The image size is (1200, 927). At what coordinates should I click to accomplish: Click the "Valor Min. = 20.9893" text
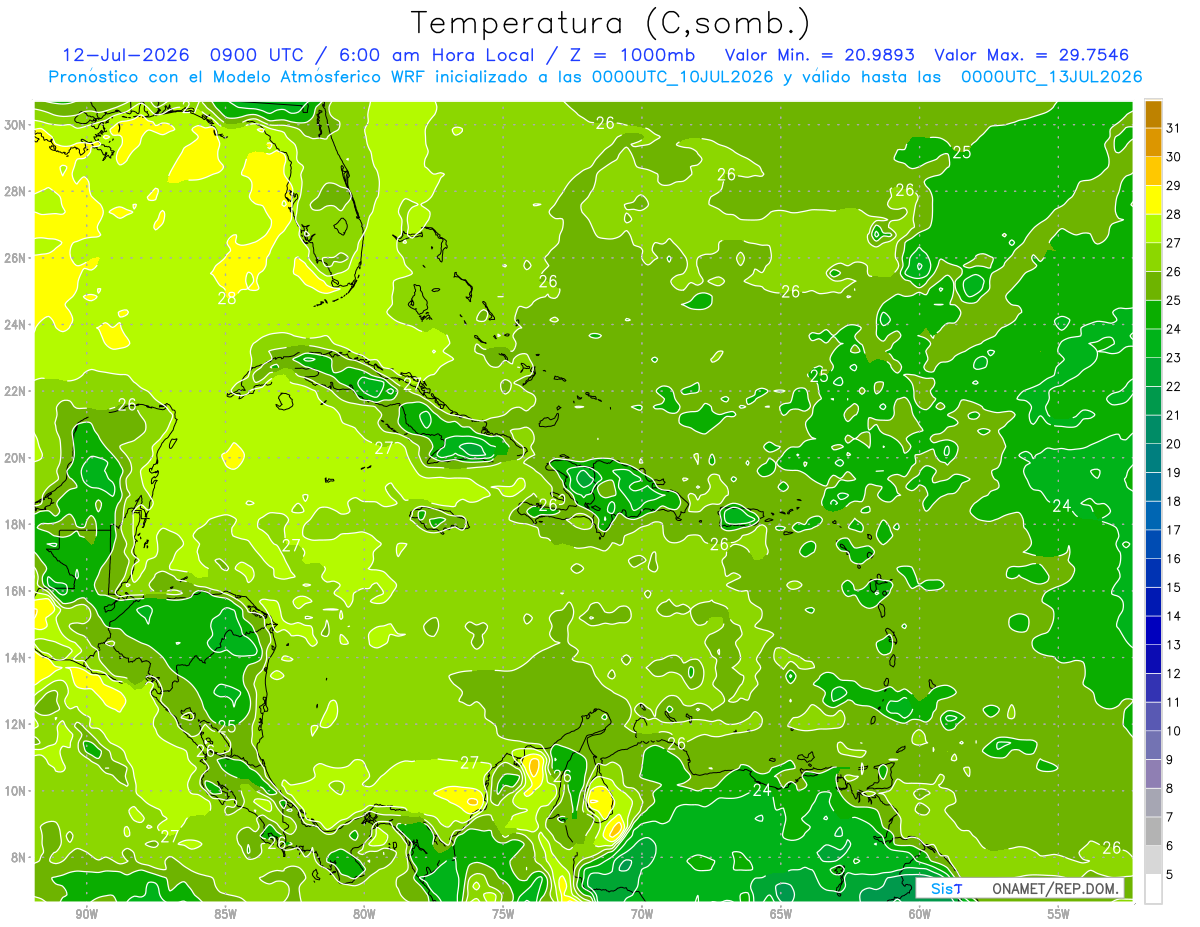click(818, 55)
